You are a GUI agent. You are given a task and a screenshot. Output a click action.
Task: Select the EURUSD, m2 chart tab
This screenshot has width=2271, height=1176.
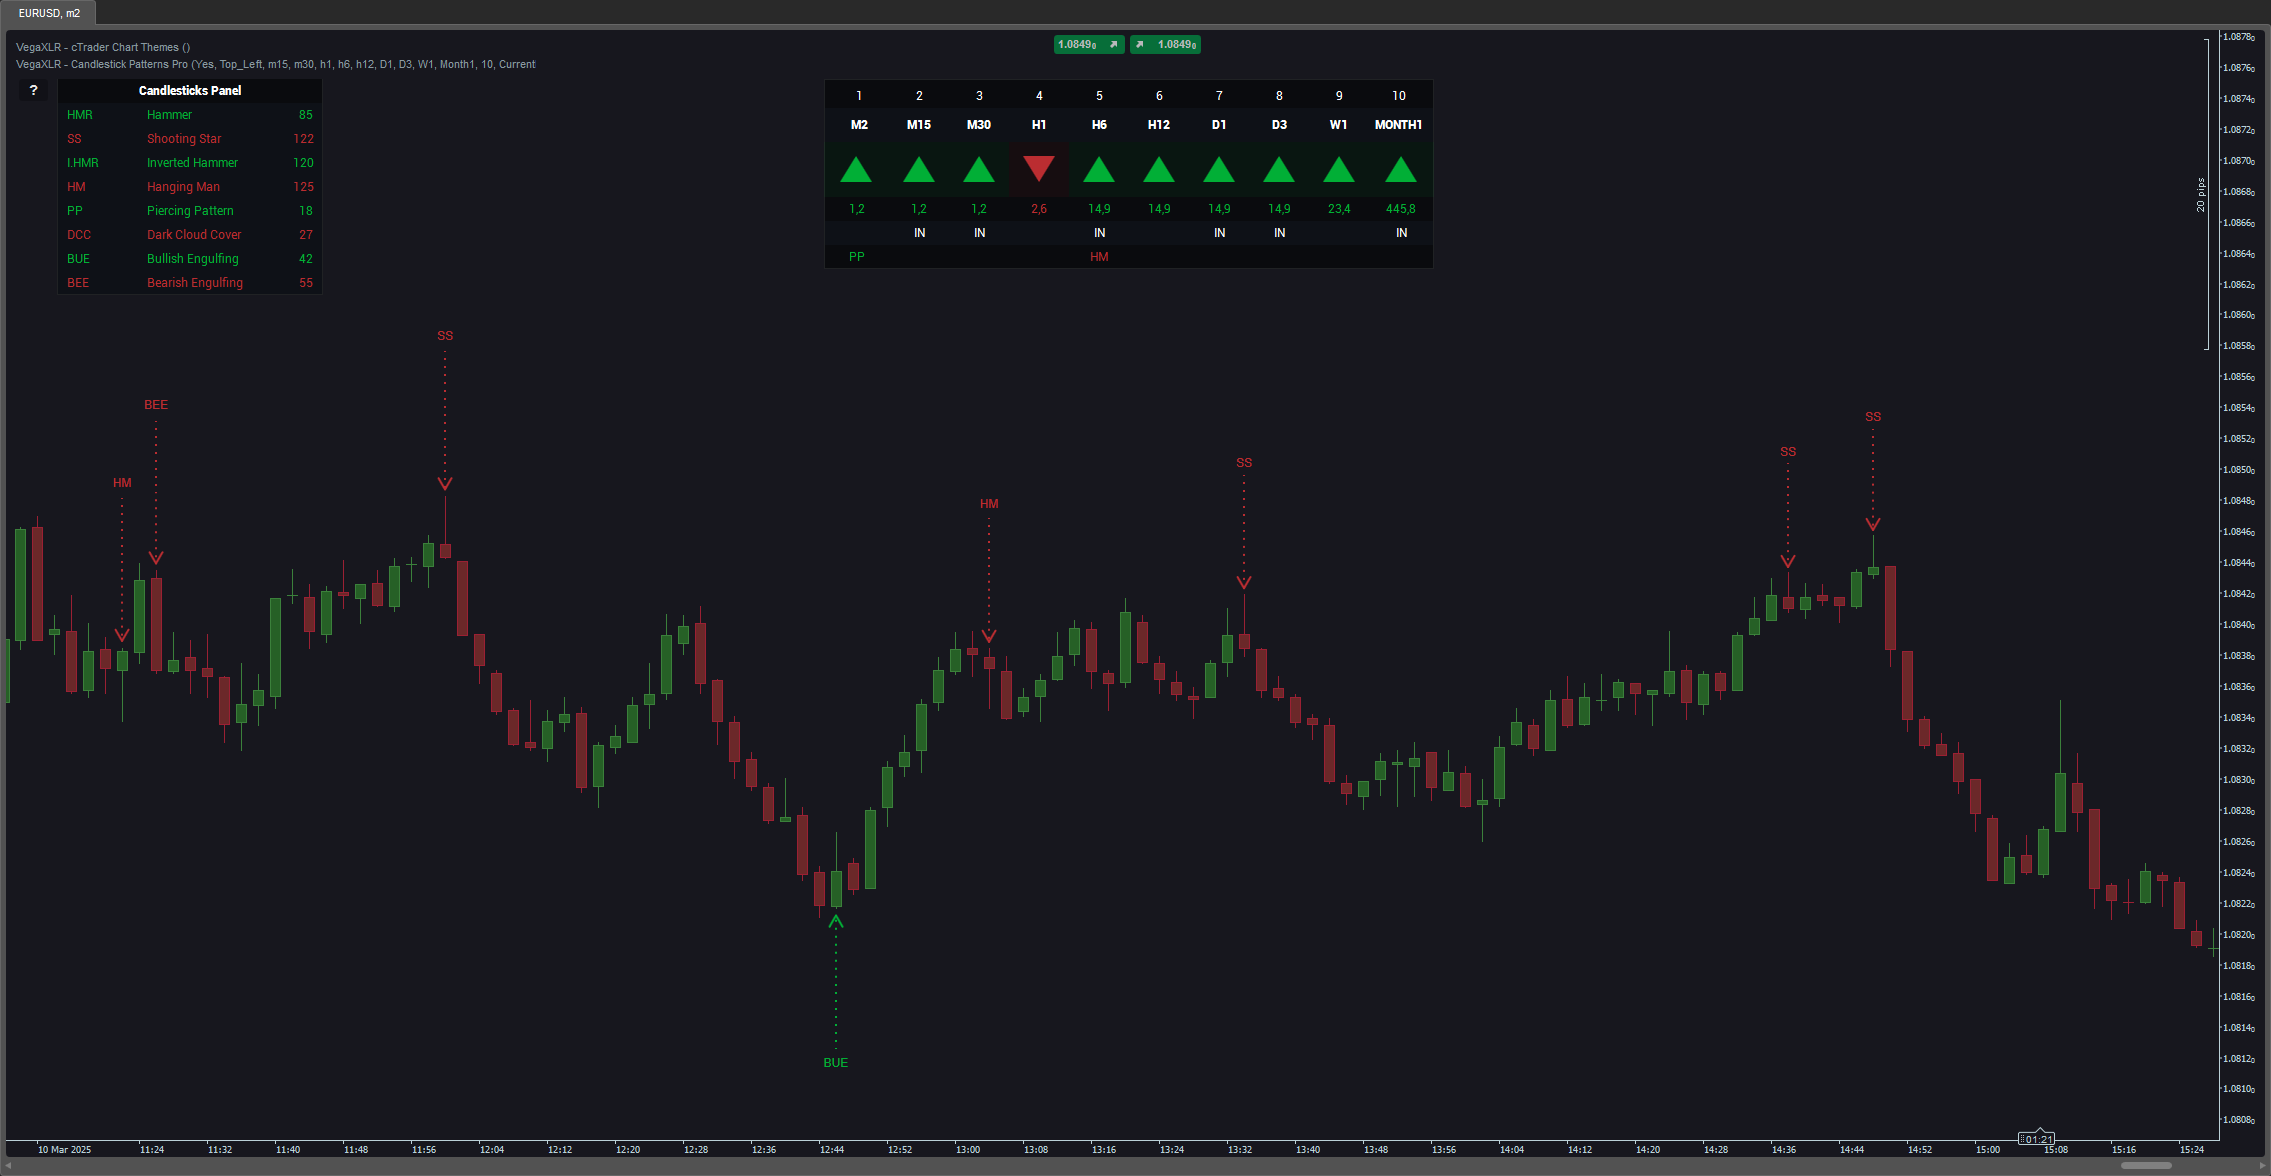pyautogui.click(x=49, y=13)
